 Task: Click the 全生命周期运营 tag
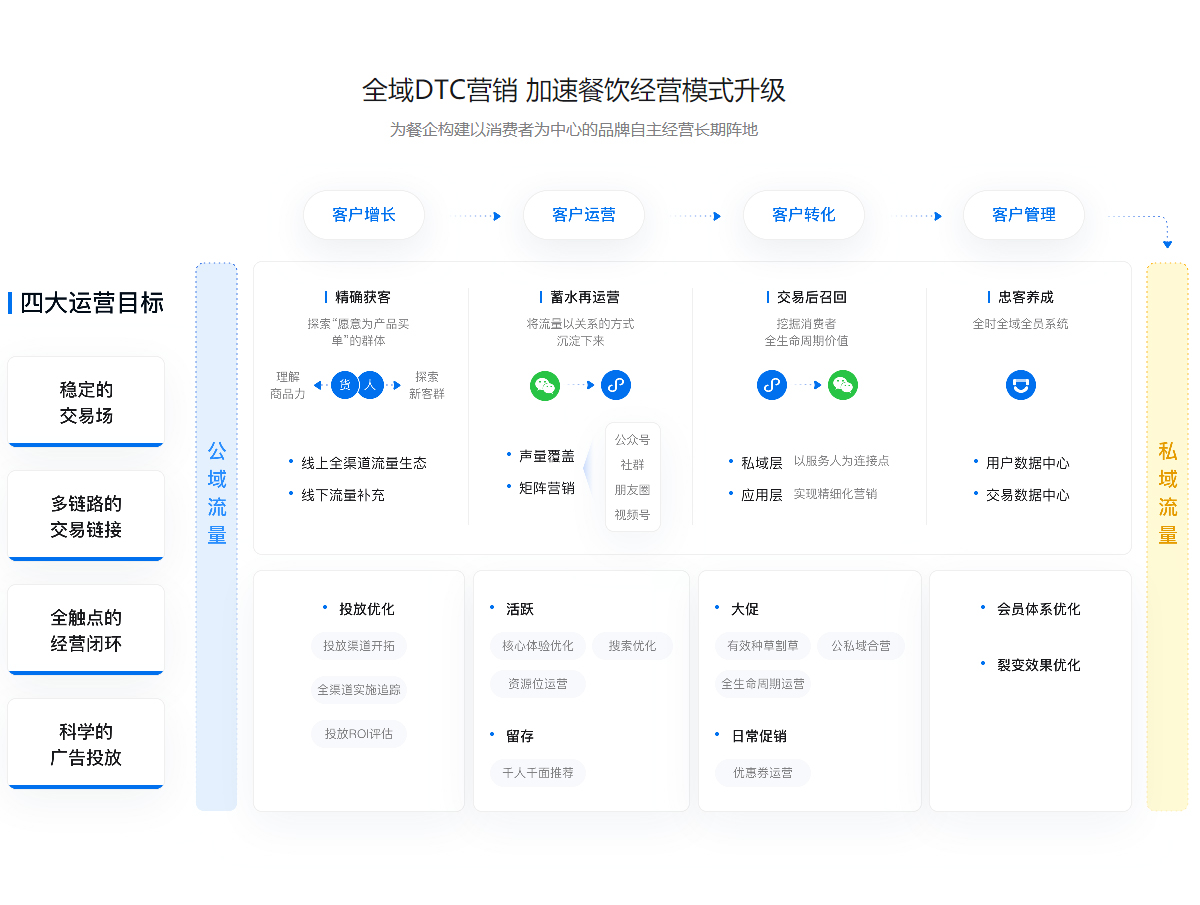(x=763, y=684)
